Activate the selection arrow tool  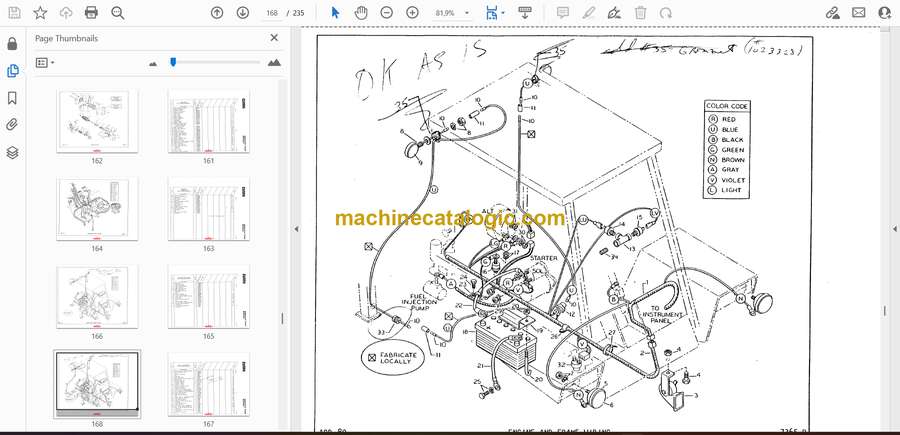(336, 13)
